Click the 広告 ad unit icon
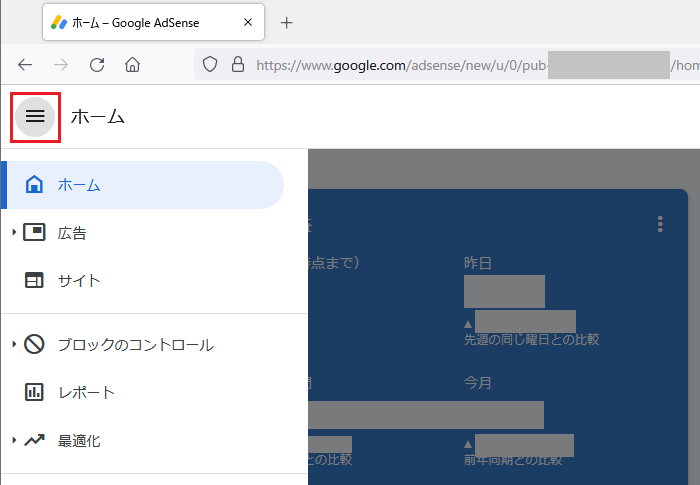Viewport: 700px width, 485px height. tap(34, 233)
